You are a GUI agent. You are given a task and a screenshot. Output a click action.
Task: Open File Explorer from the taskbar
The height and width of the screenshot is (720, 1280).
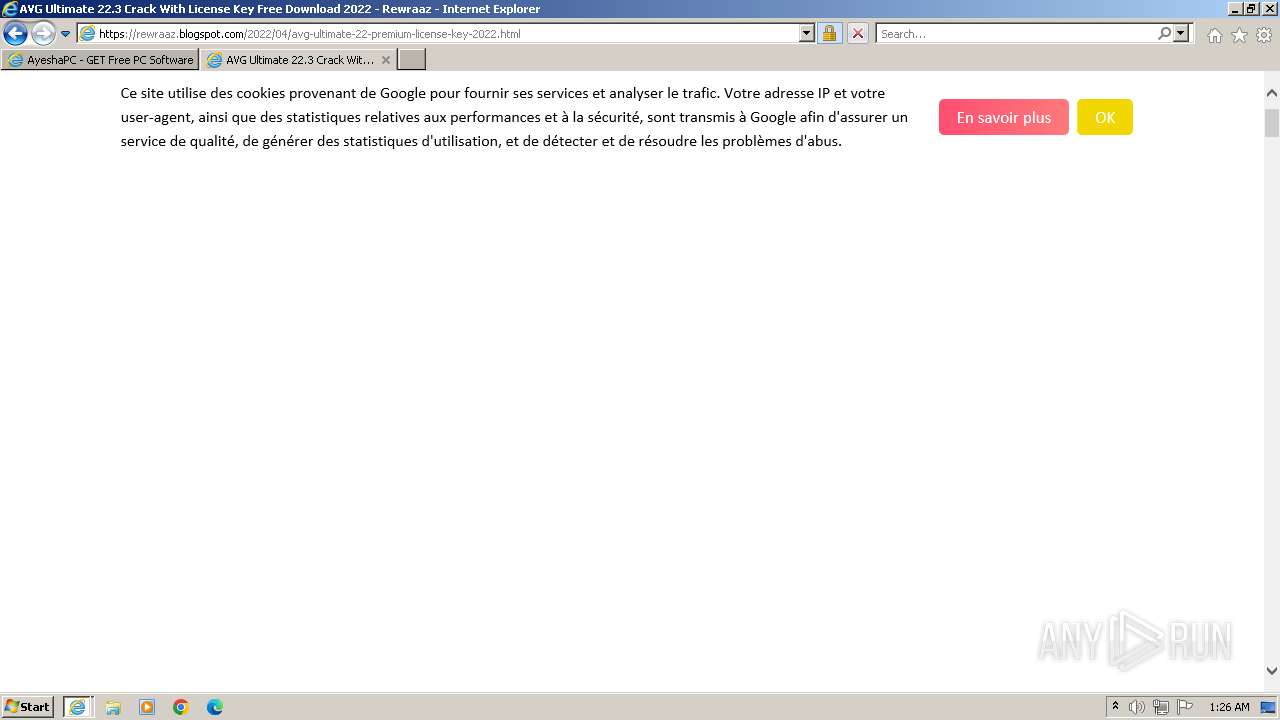113,707
